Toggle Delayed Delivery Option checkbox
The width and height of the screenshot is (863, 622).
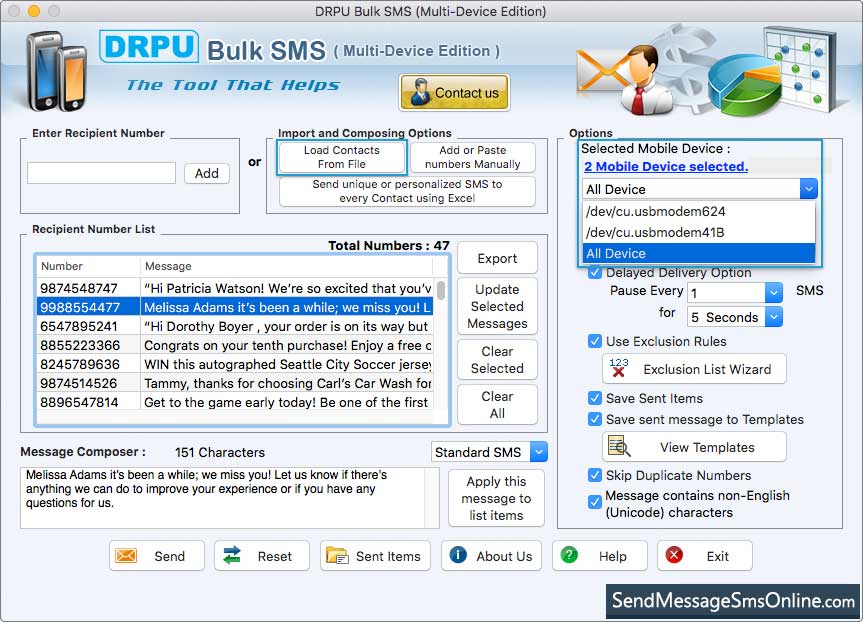point(594,272)
